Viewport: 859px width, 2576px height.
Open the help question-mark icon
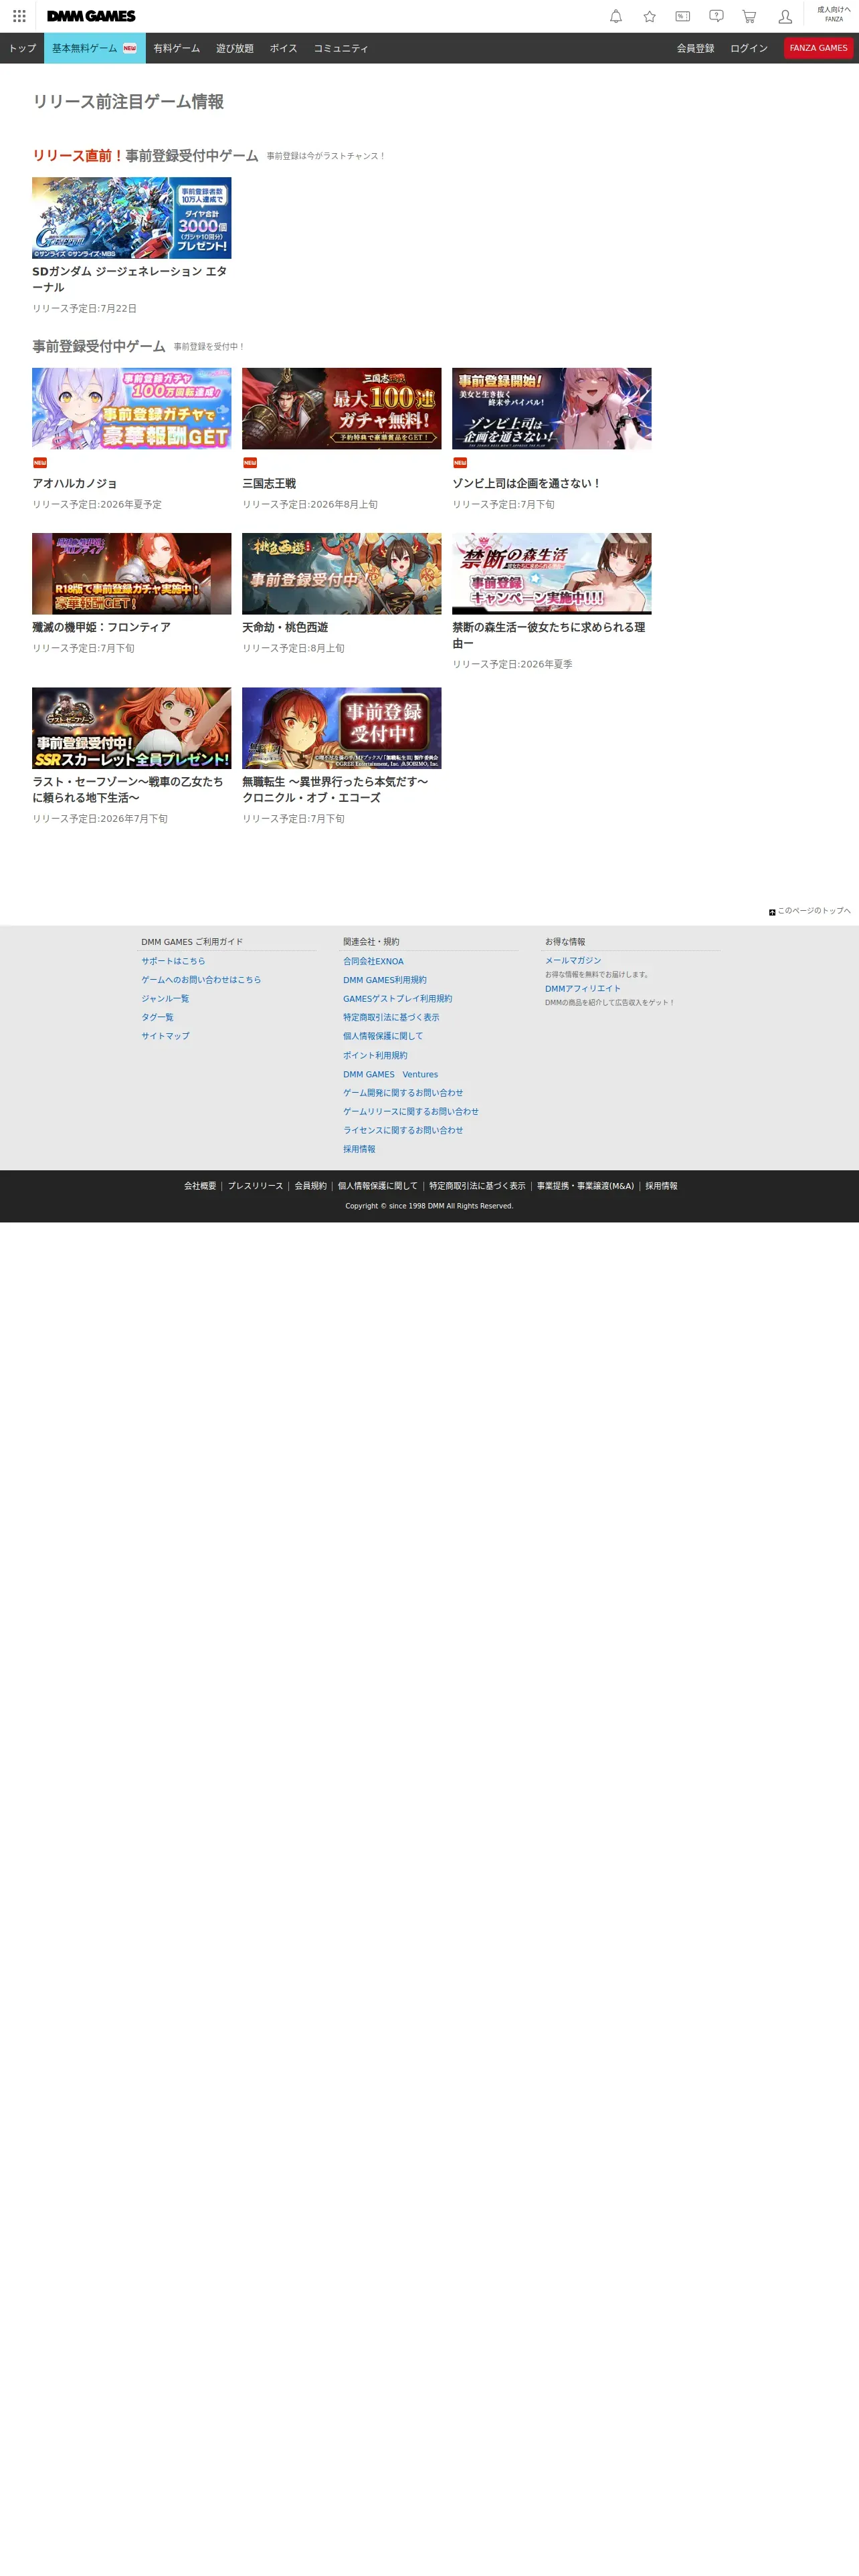[x=716, y=16]
